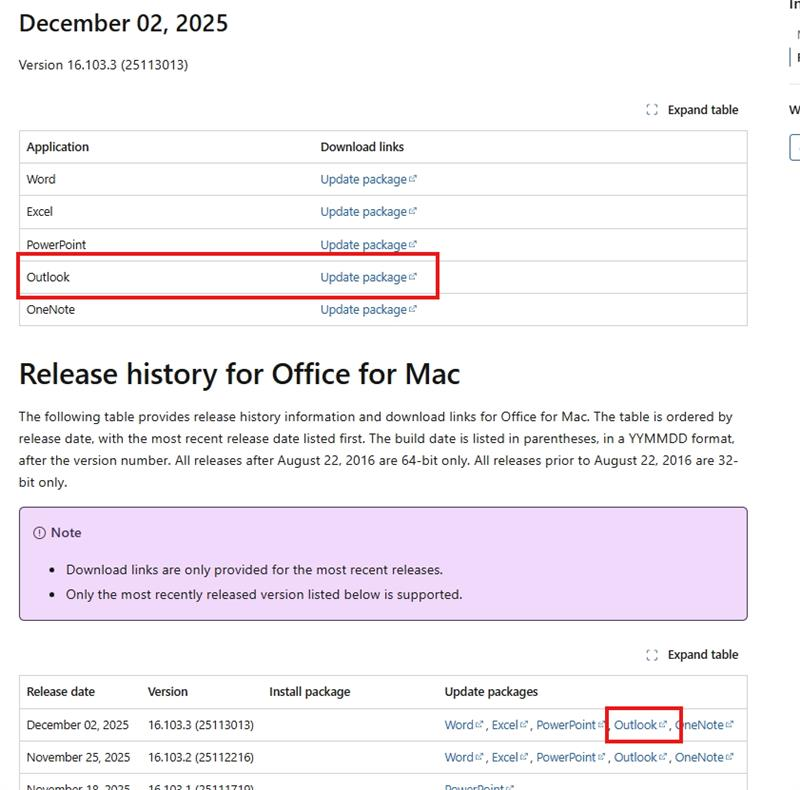Open PowerPoint Update package link
The width and height of the screenshot is (800, 790).
tap(368, 245)
